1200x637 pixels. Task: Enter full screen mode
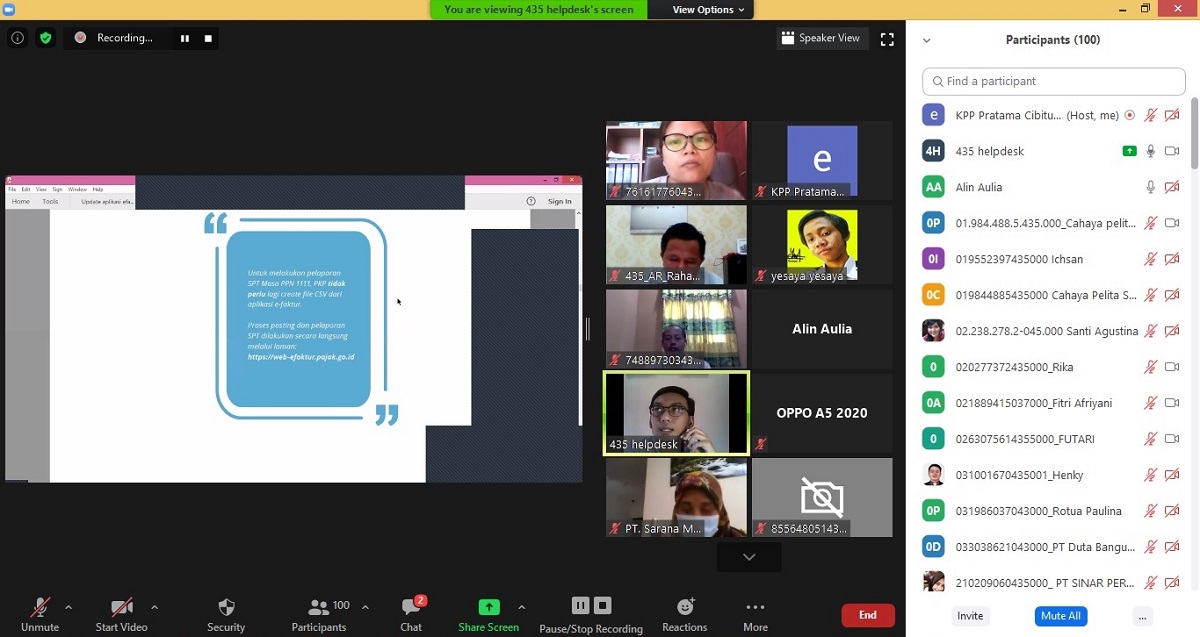pos(887,39)
